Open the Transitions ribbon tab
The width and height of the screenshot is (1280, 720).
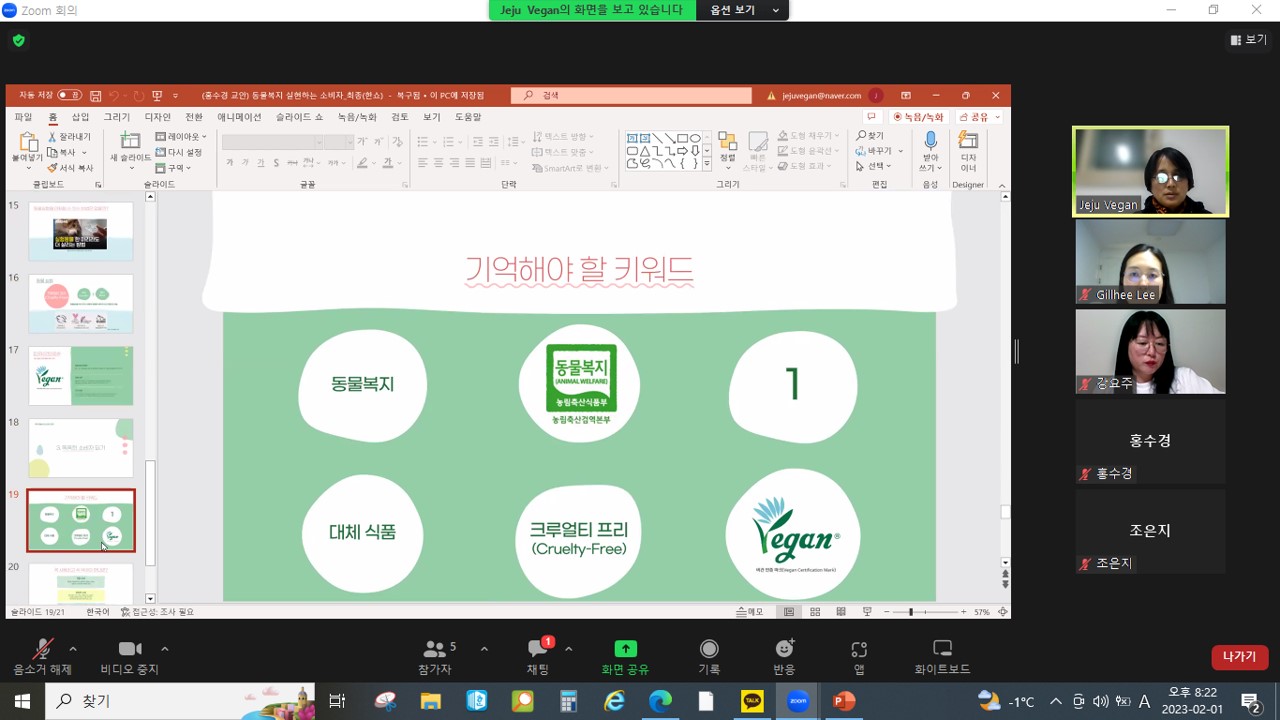(194, 117)
